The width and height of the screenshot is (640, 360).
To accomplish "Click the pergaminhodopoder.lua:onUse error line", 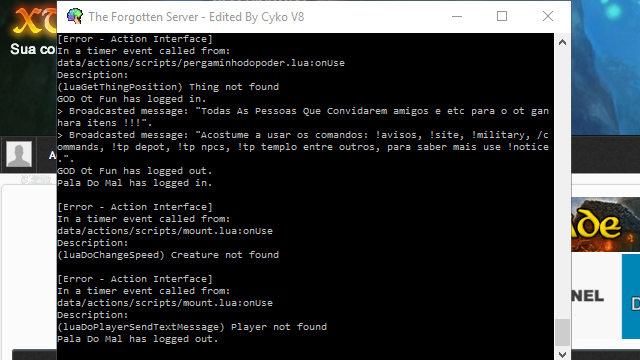I will (x=201, y=63).
